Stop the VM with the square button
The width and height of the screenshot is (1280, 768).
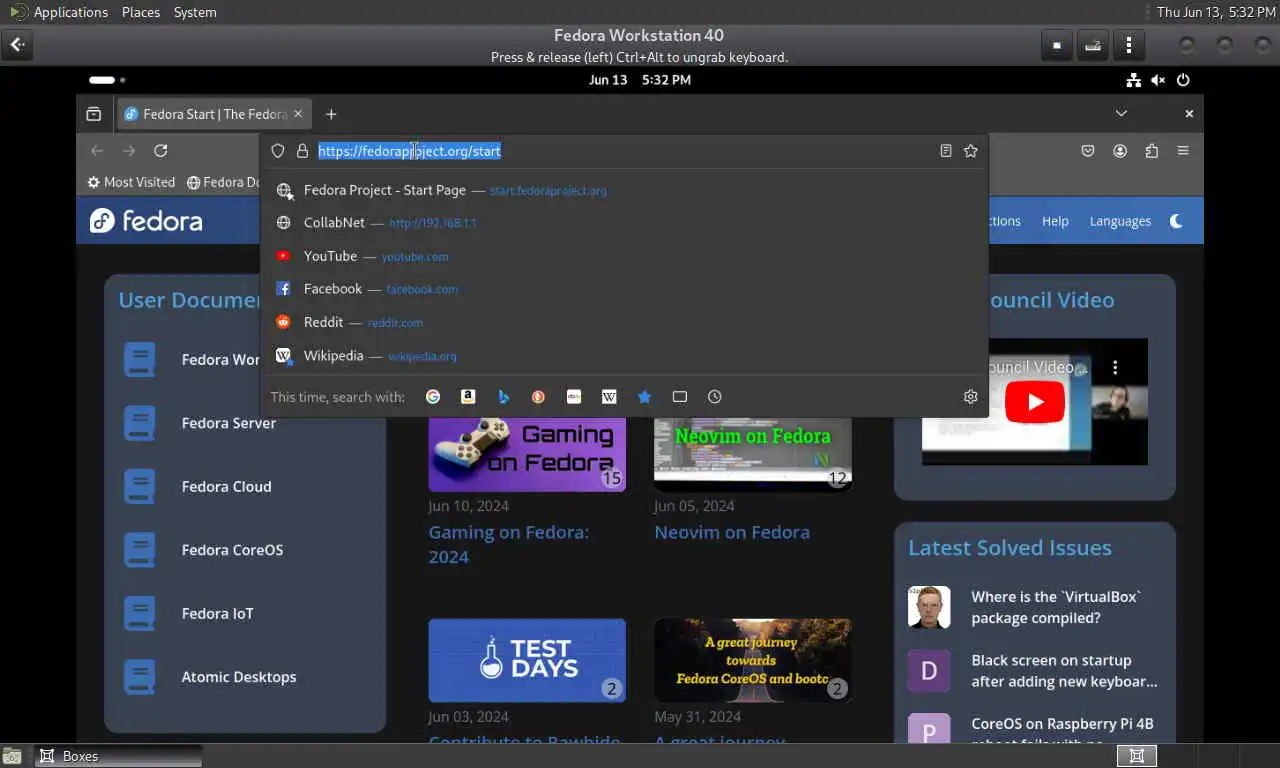[x=1056, y=45]
